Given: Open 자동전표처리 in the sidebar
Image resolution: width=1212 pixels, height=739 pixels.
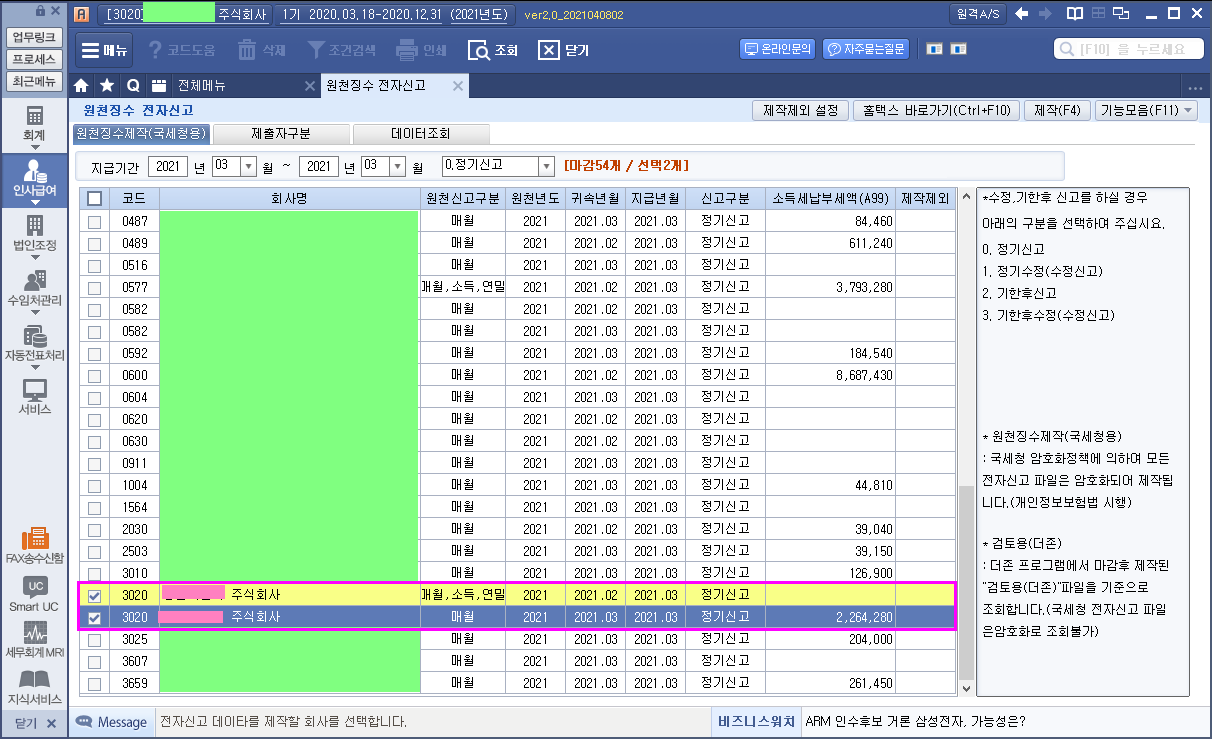Looking at the screenshot, I should tap(35, 343).
